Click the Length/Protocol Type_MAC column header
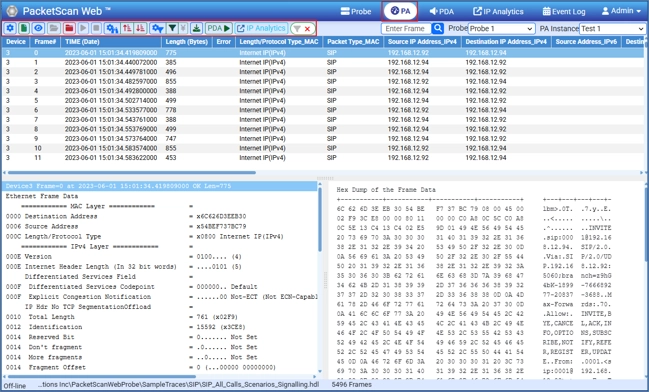 [279, 42]
